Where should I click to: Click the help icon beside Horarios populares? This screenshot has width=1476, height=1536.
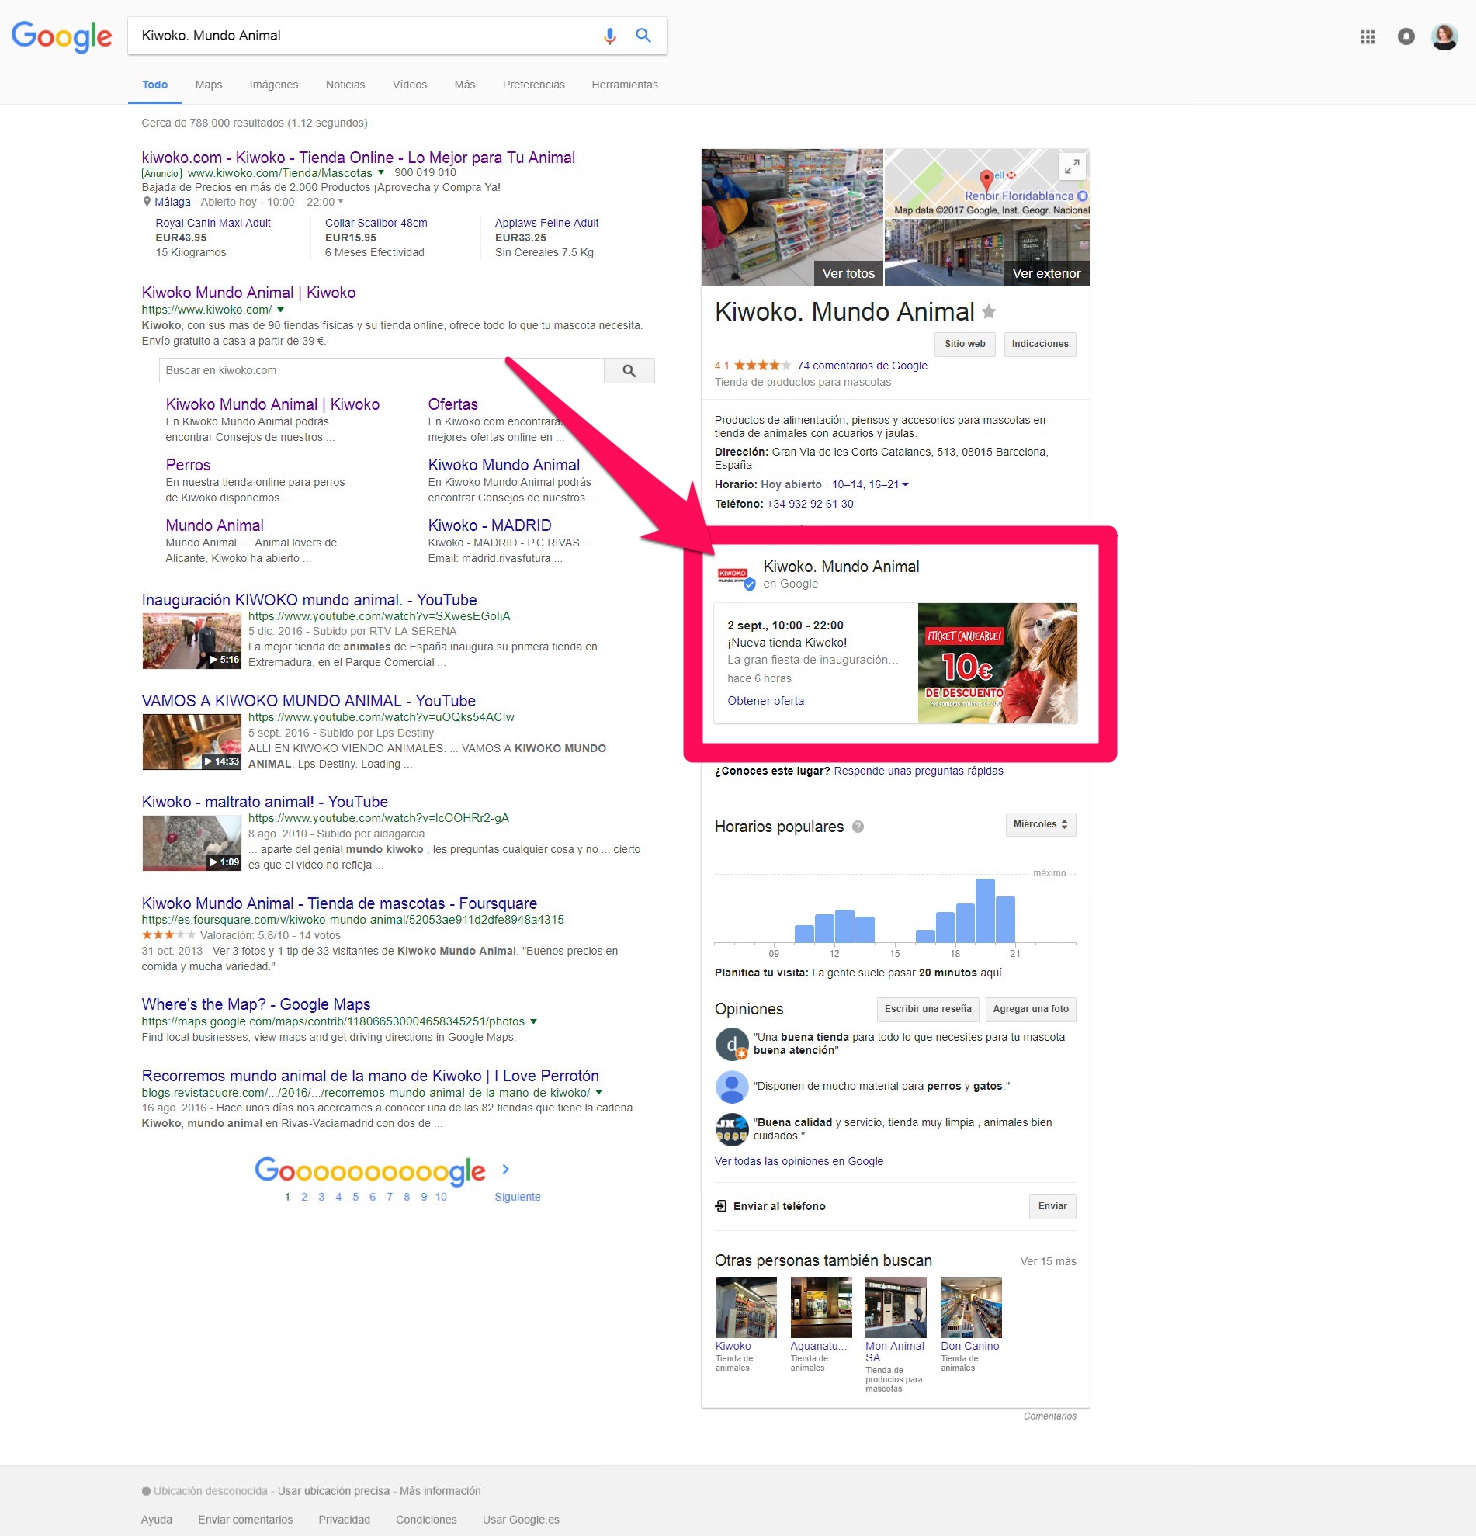858,827
